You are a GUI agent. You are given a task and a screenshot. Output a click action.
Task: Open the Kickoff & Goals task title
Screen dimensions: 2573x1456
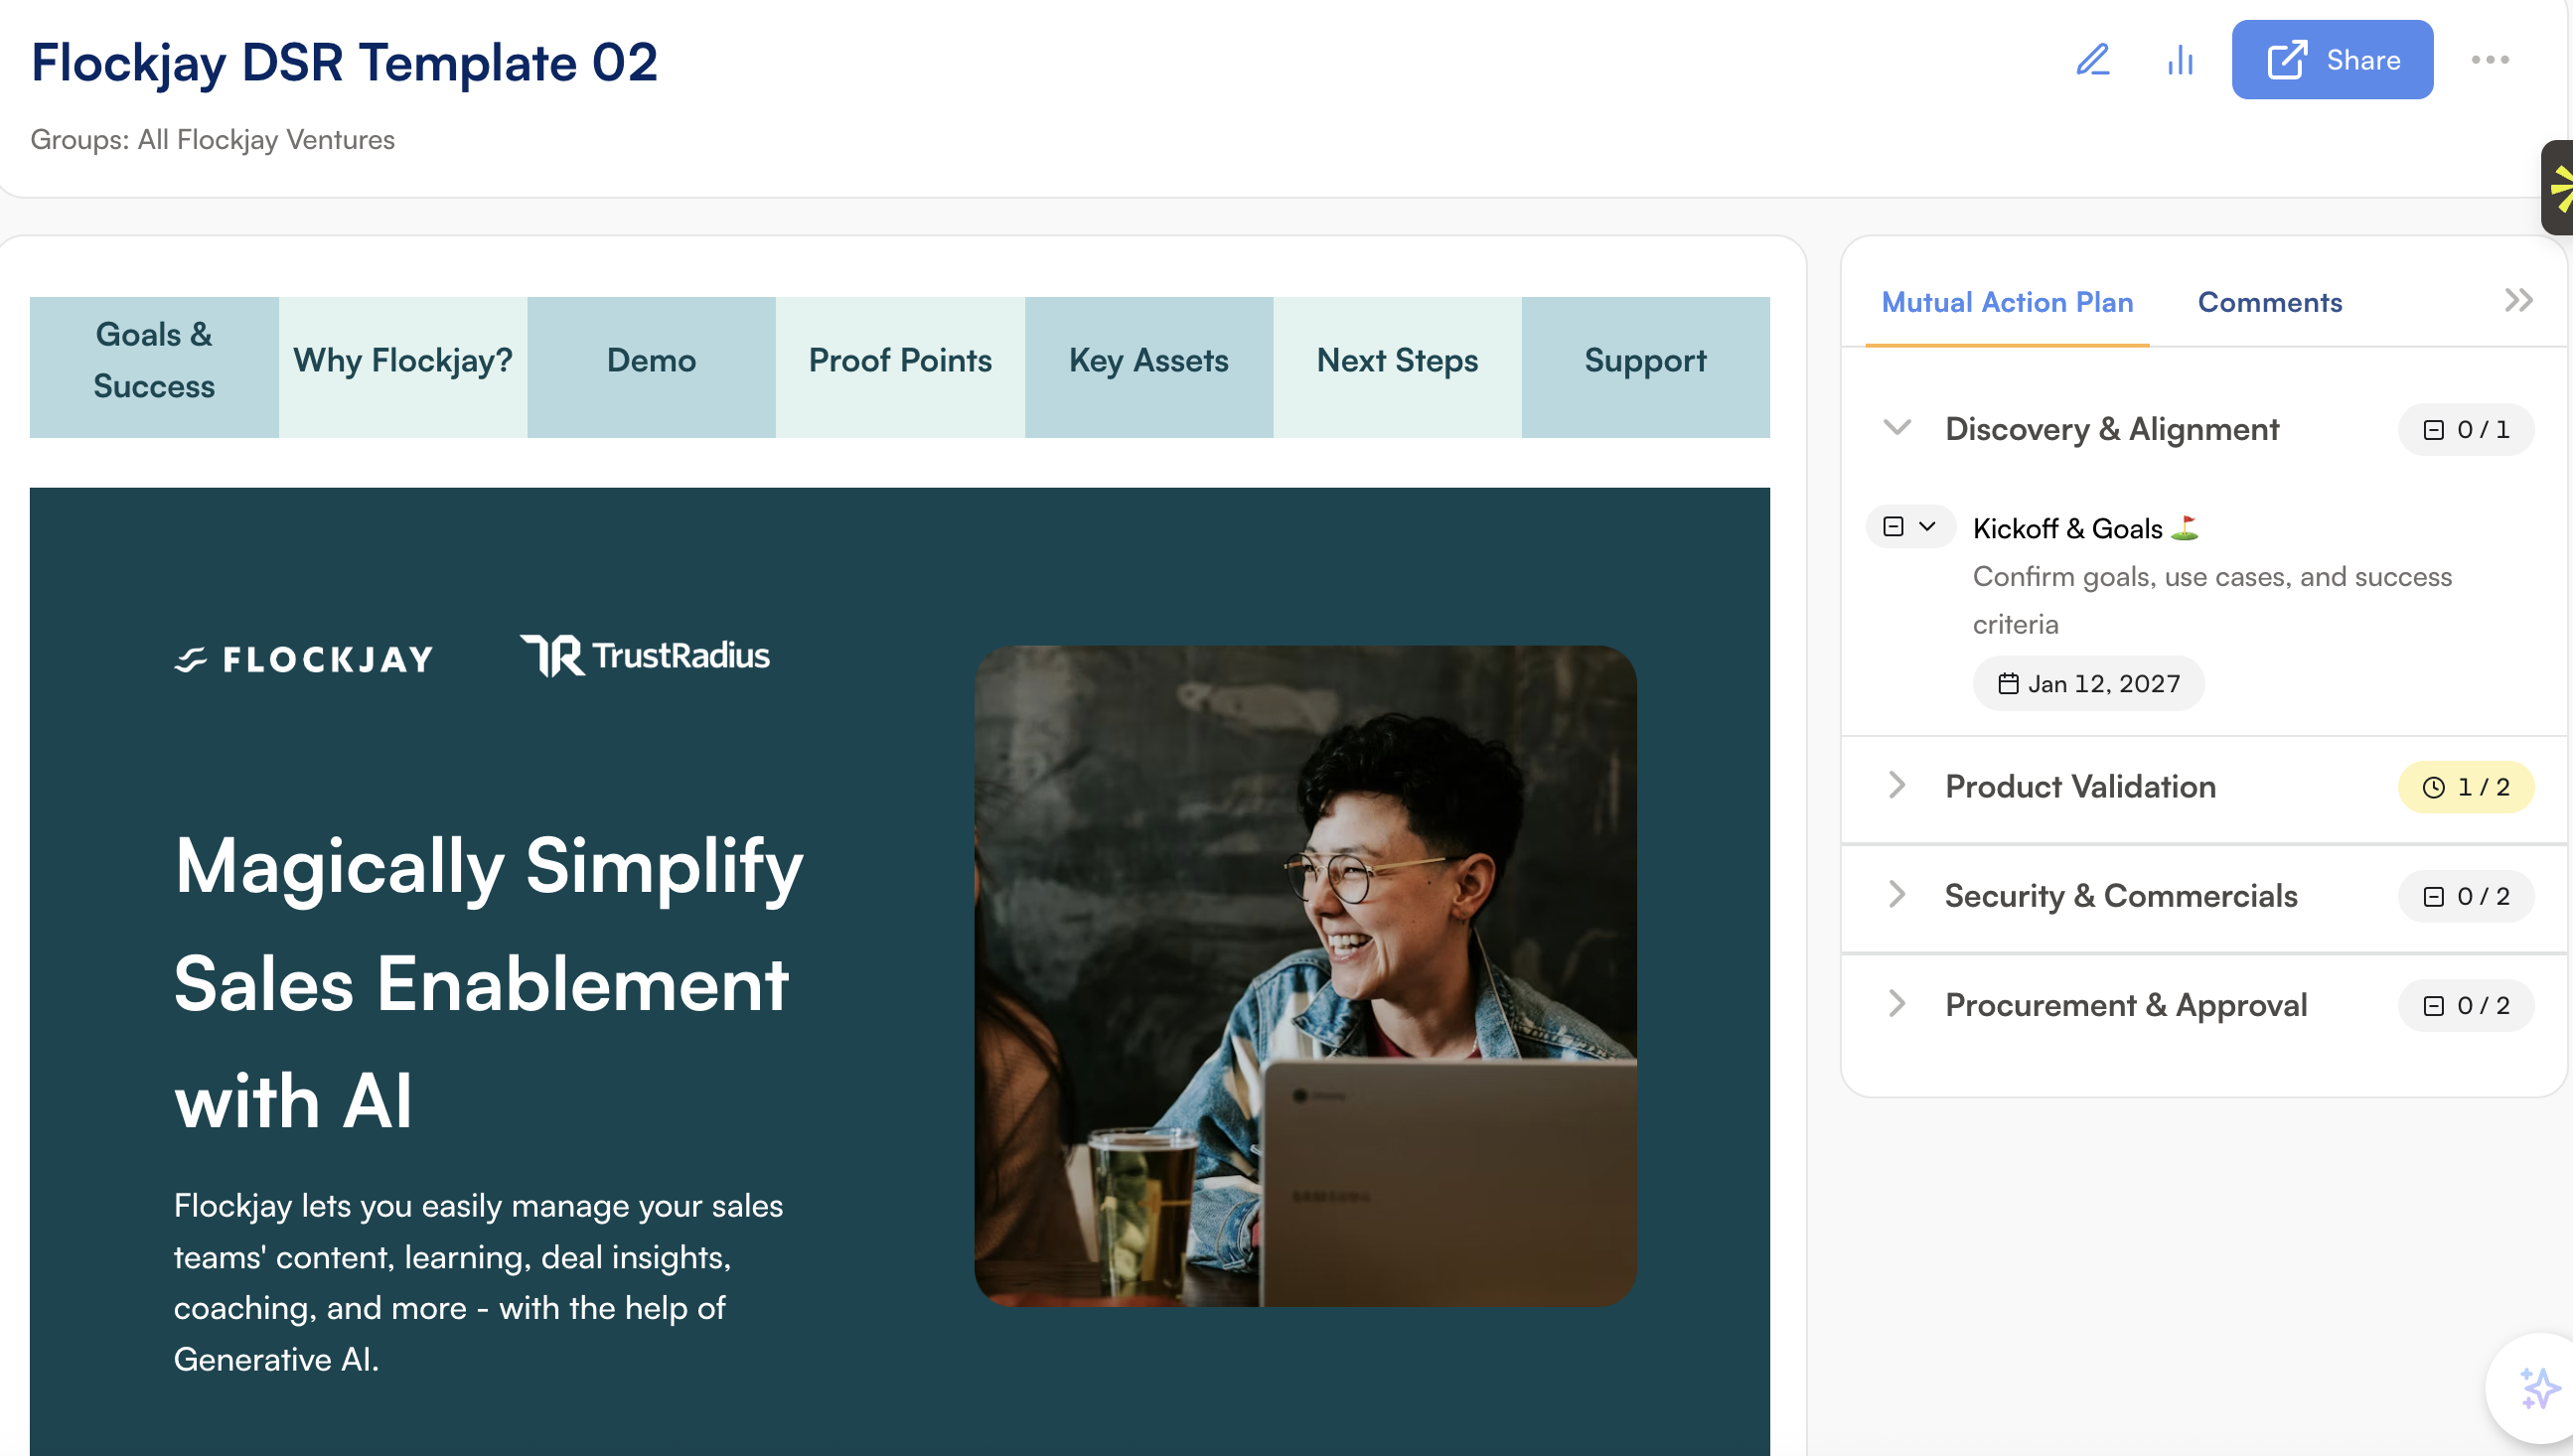click(x=2067, y=528)
